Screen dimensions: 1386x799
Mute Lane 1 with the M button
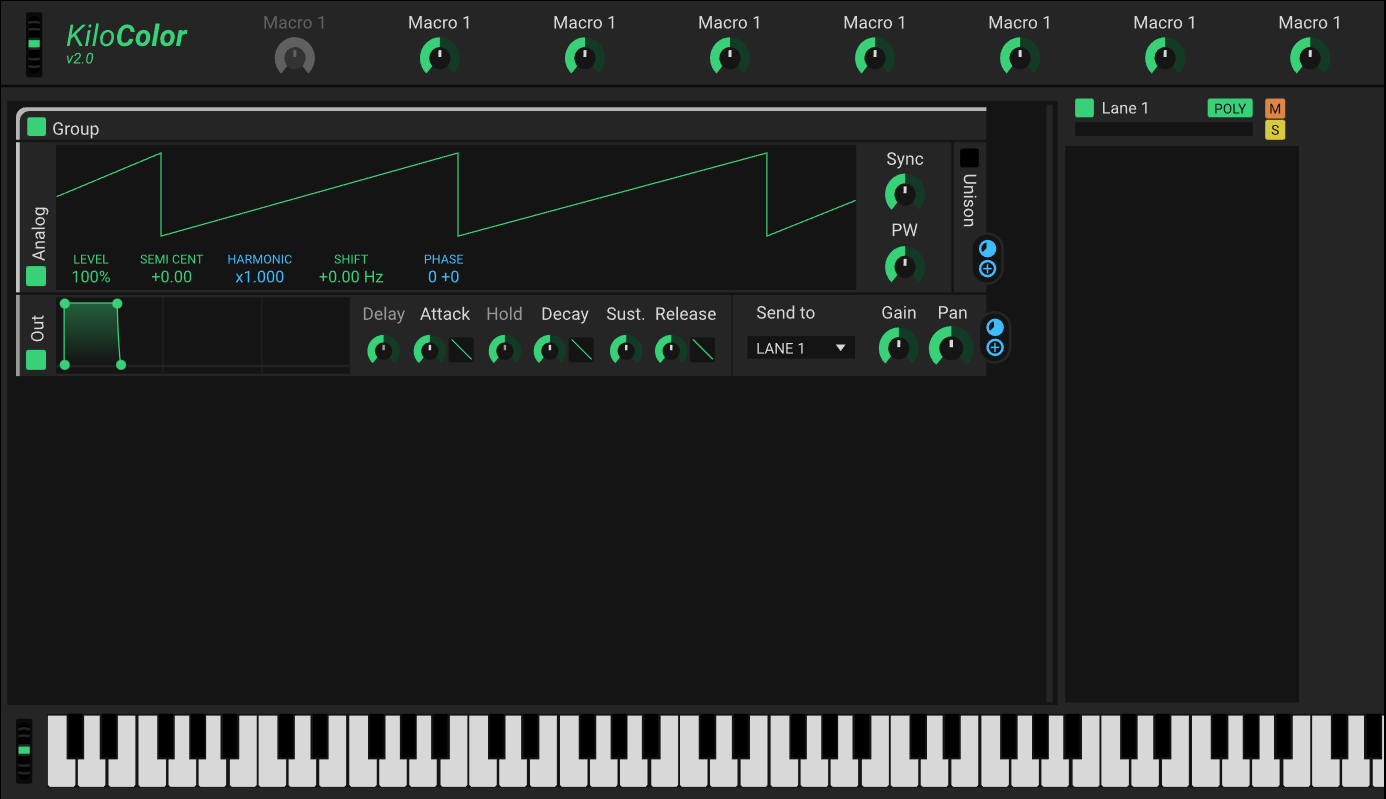click(x=1275, y=107)
